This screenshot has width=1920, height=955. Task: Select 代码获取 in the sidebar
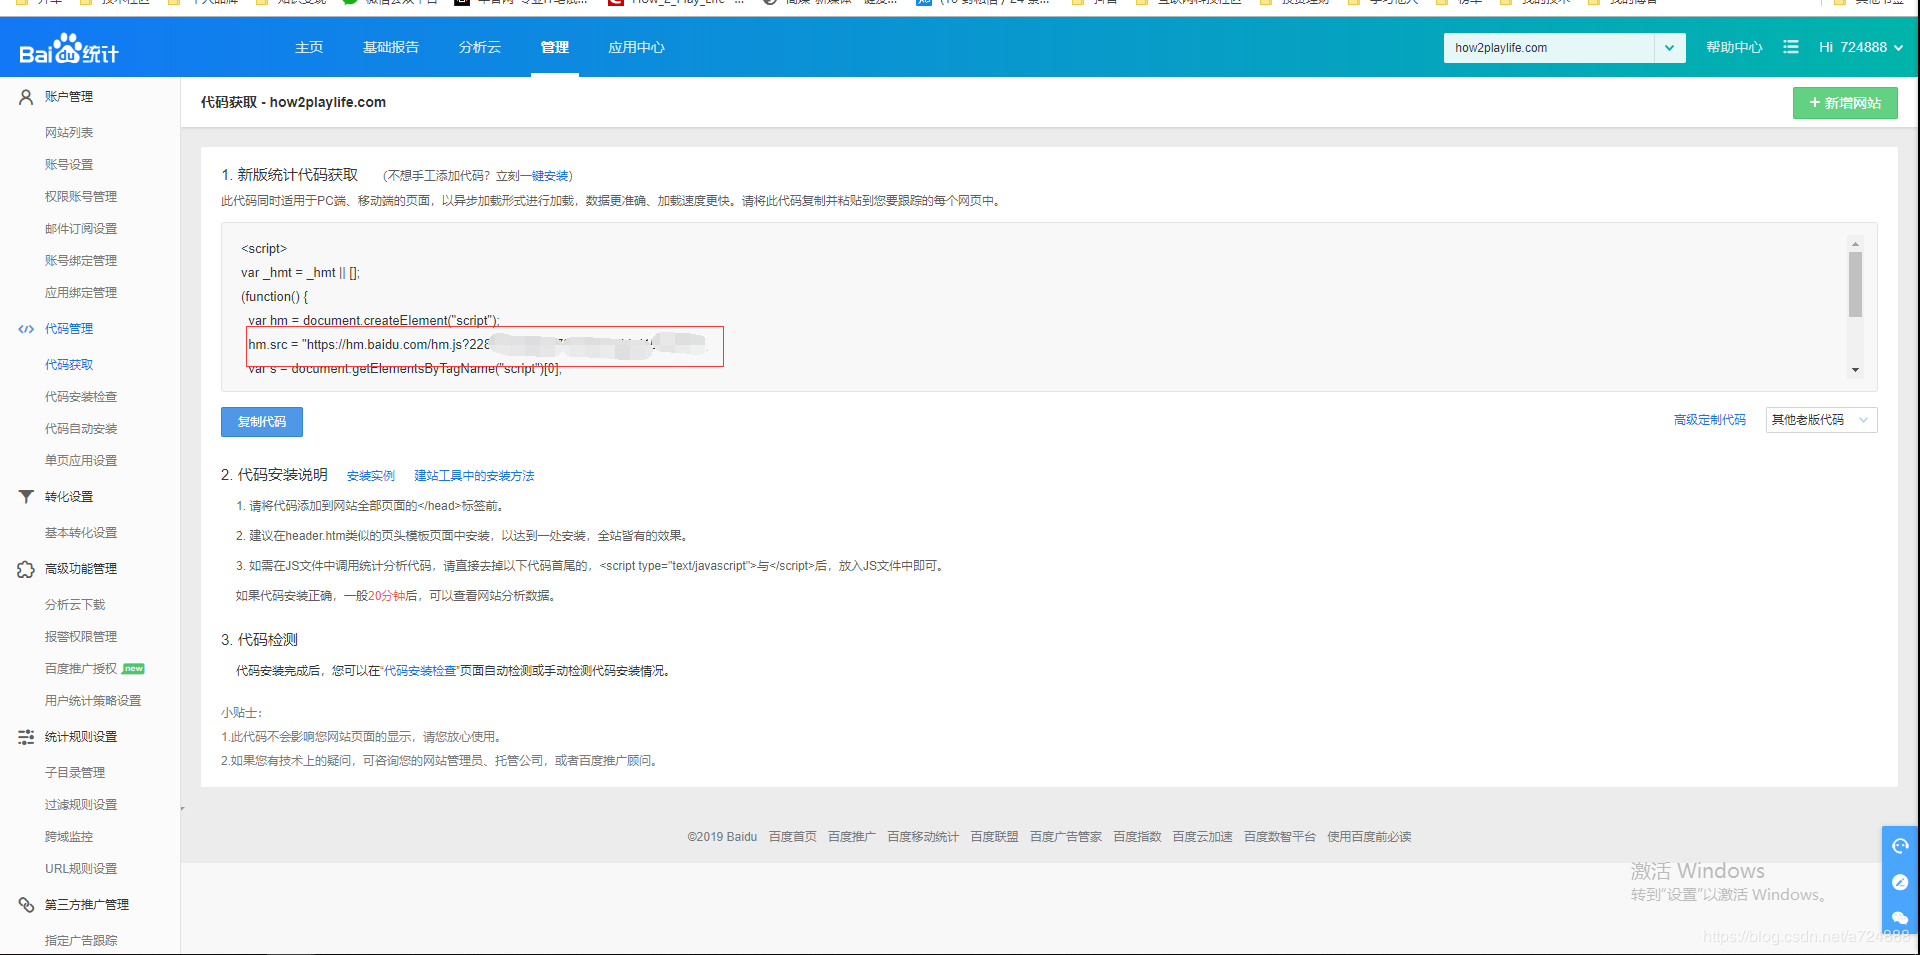[69, 365]
